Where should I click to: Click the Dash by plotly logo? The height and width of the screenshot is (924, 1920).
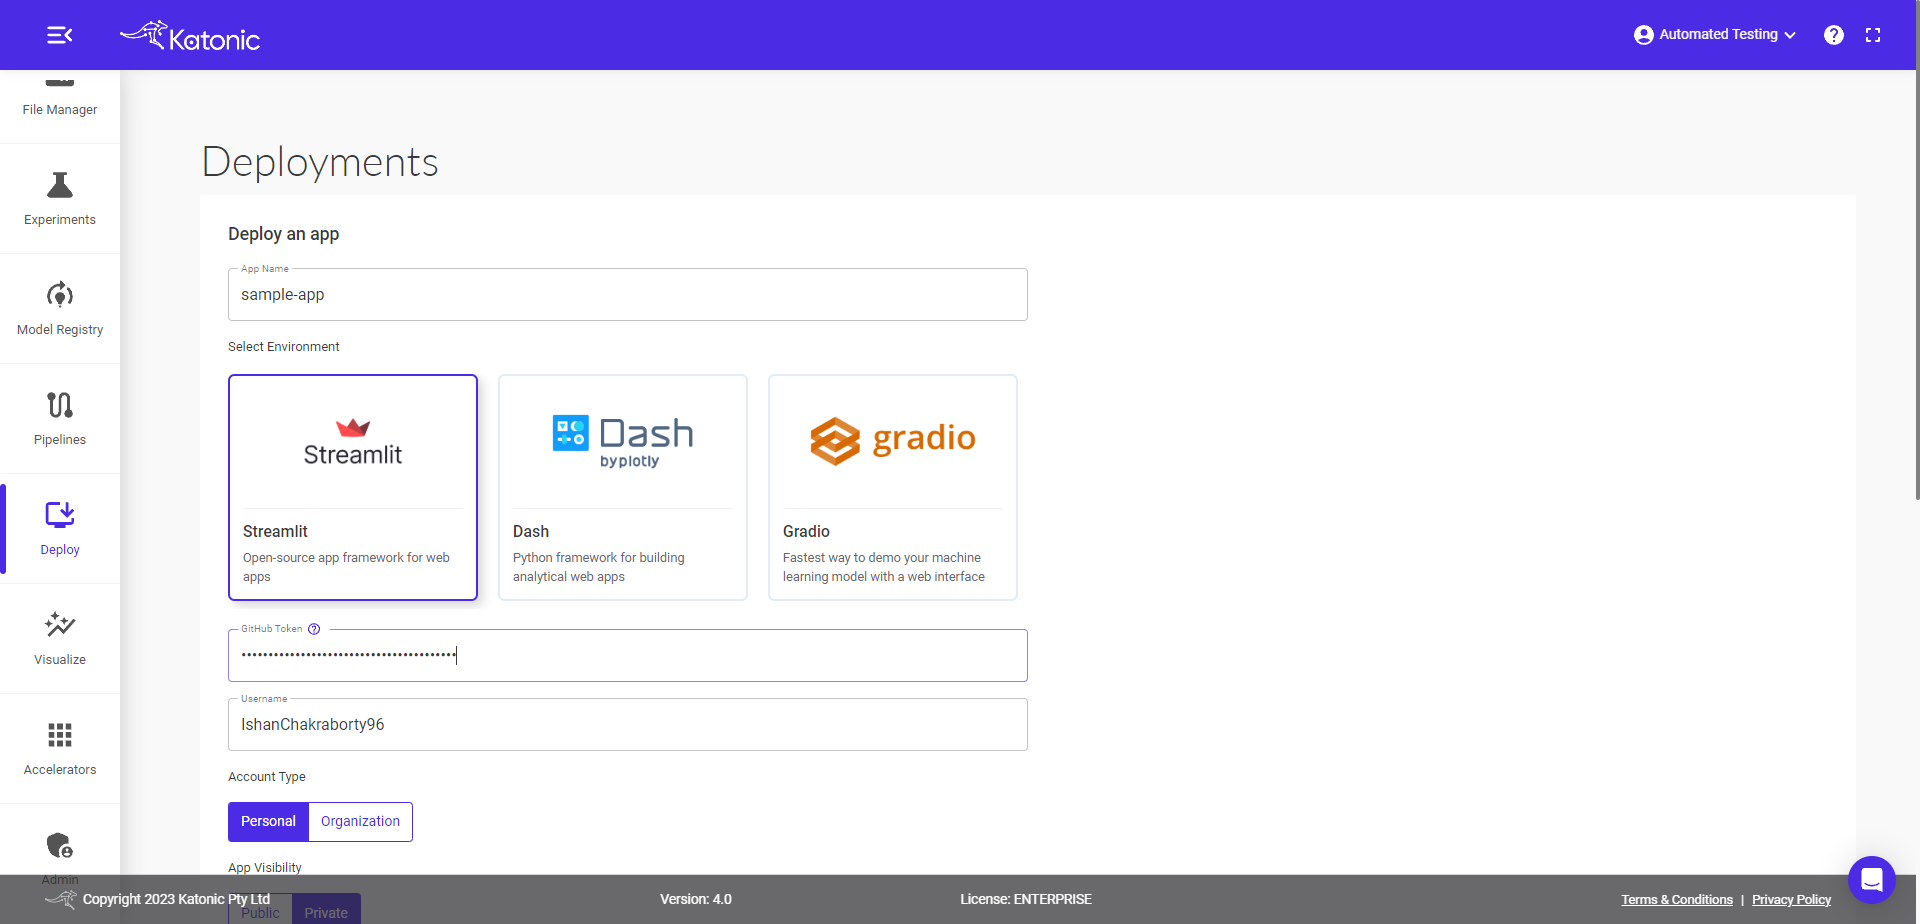[x=623, y=442]
